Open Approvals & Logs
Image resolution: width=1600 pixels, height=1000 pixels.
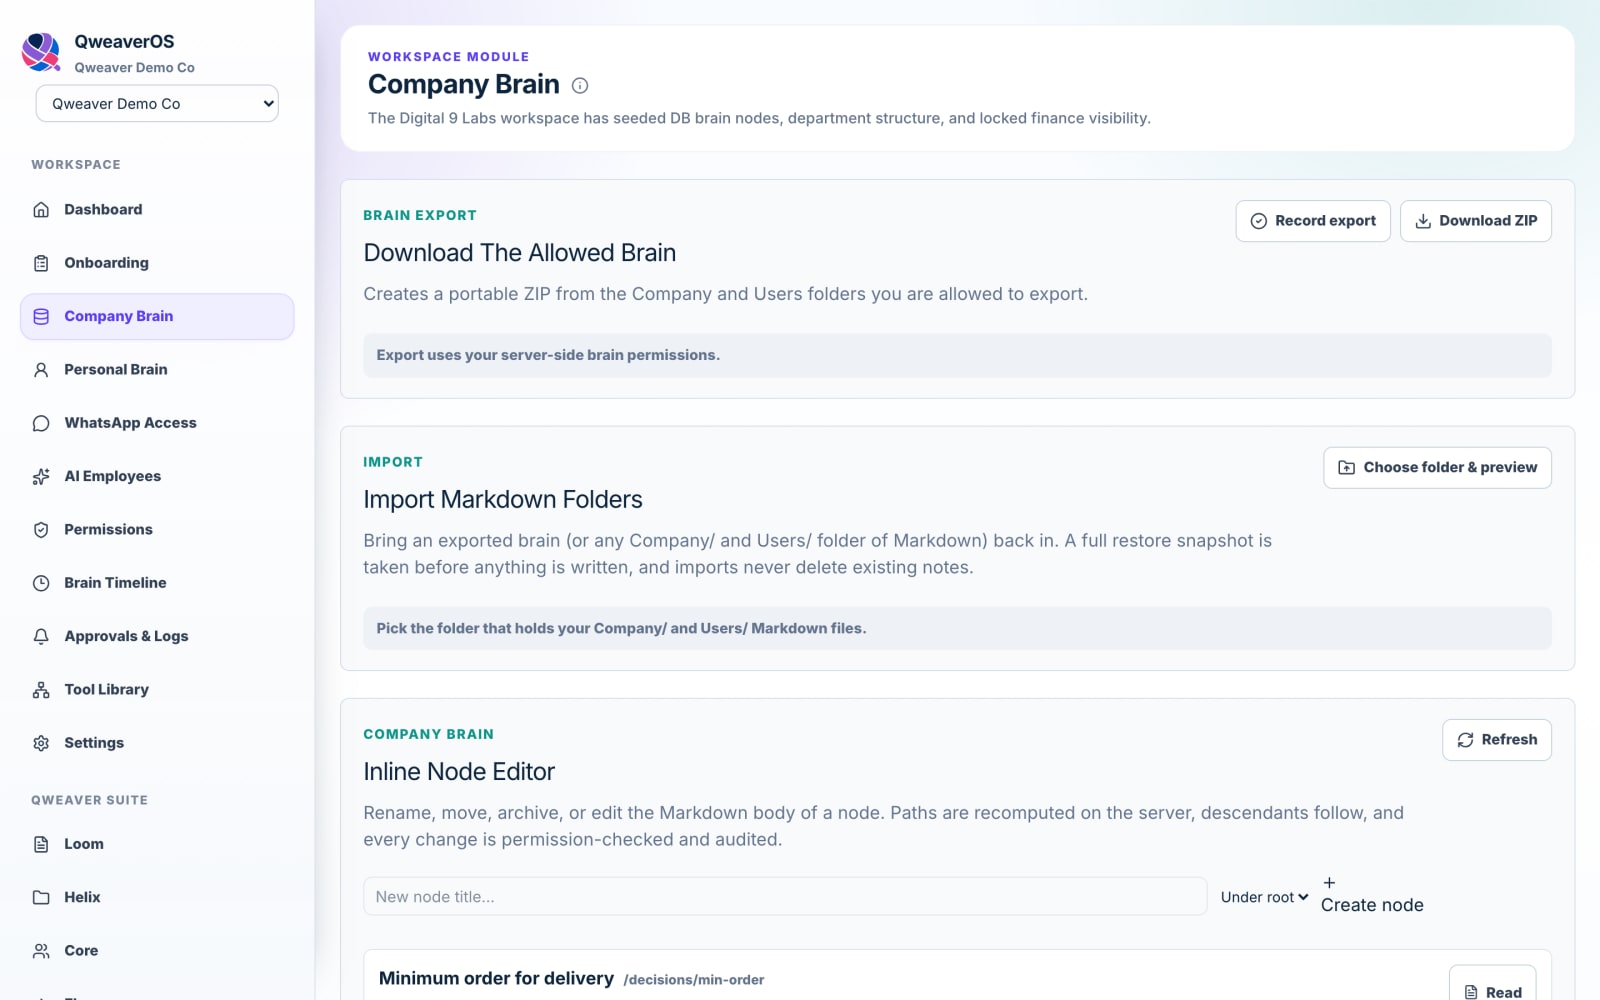(157, 636)
